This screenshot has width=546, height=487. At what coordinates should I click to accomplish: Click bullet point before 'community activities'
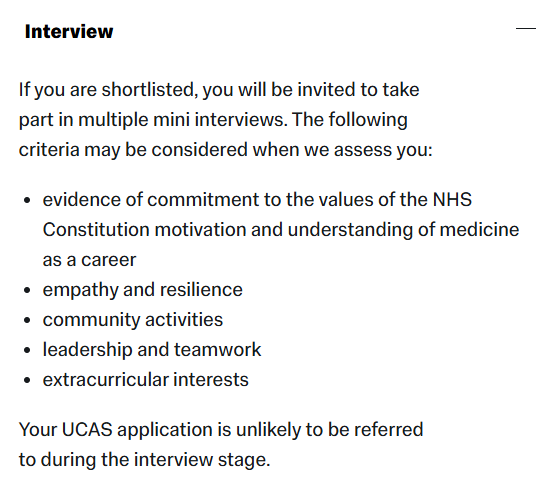[x=27, y=320]
